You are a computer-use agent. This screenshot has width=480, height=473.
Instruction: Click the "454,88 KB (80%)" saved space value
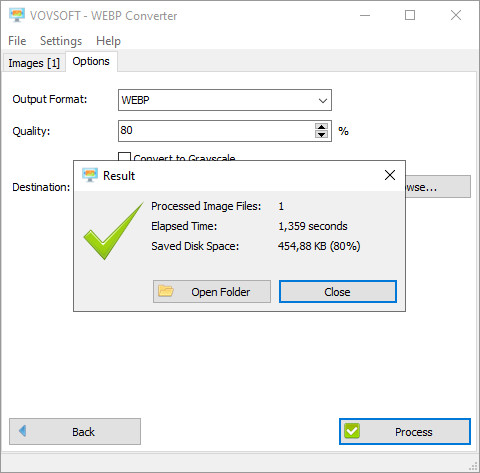[319, 246]
